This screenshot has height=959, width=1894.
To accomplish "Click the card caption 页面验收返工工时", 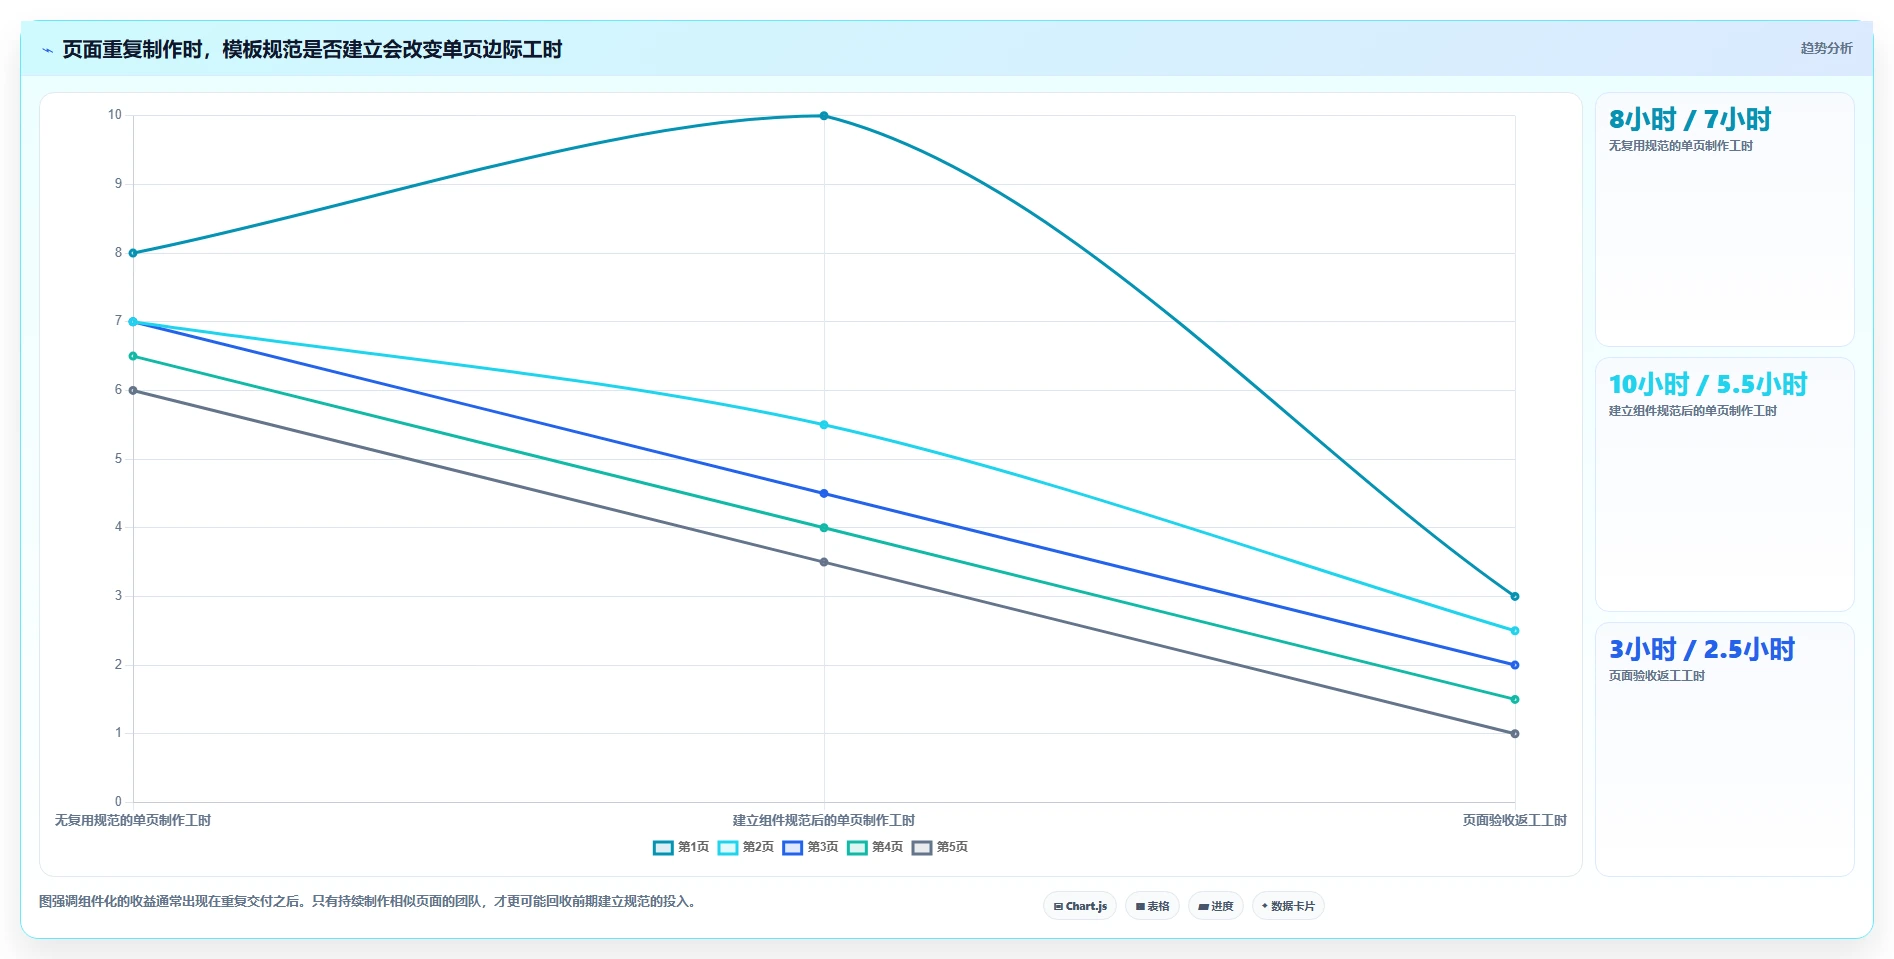I will [x=1656, y=676].
